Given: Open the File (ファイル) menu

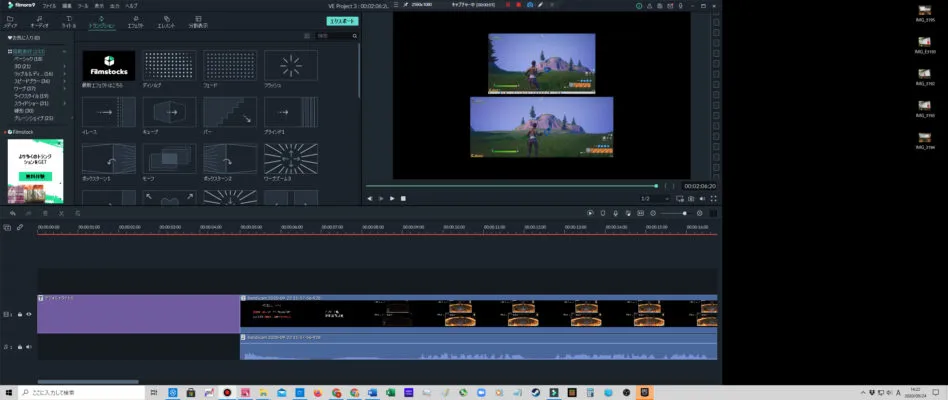Looking at the screenshot, I should click(50, 5).
